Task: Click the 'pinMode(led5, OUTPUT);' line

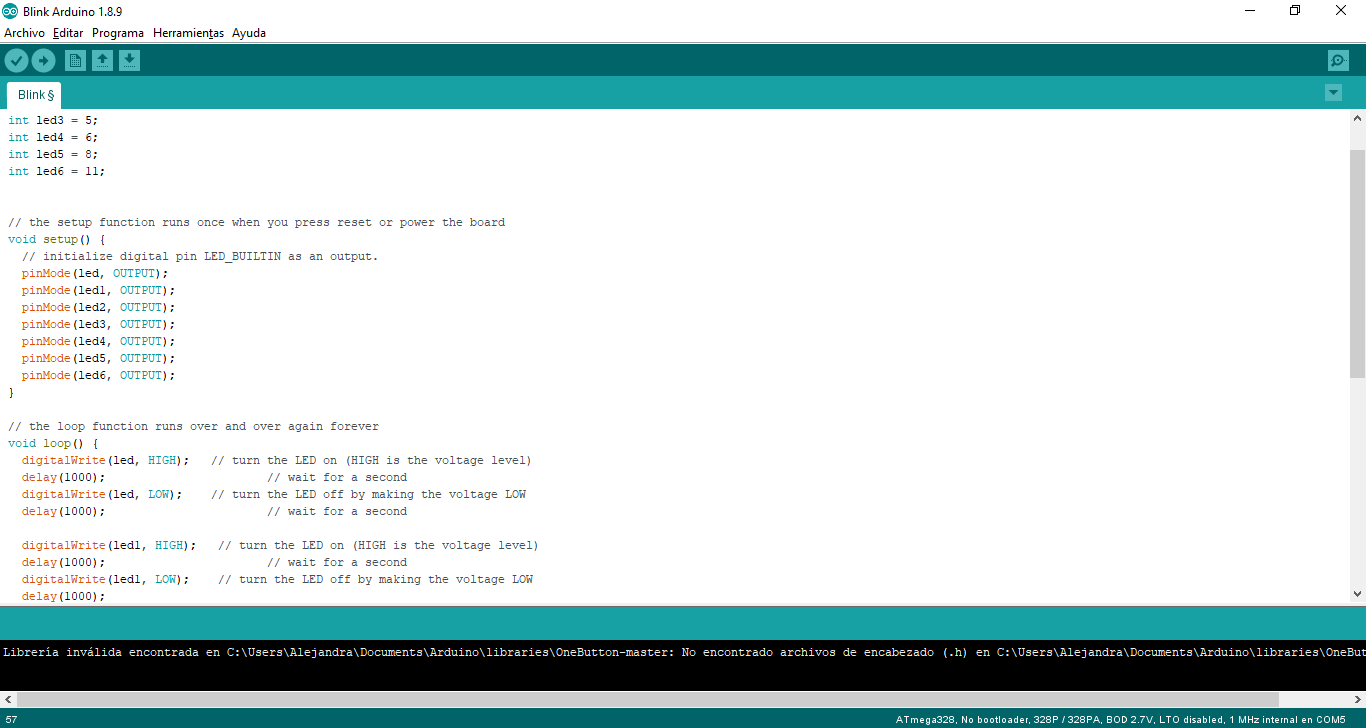Action: (98, 358)
